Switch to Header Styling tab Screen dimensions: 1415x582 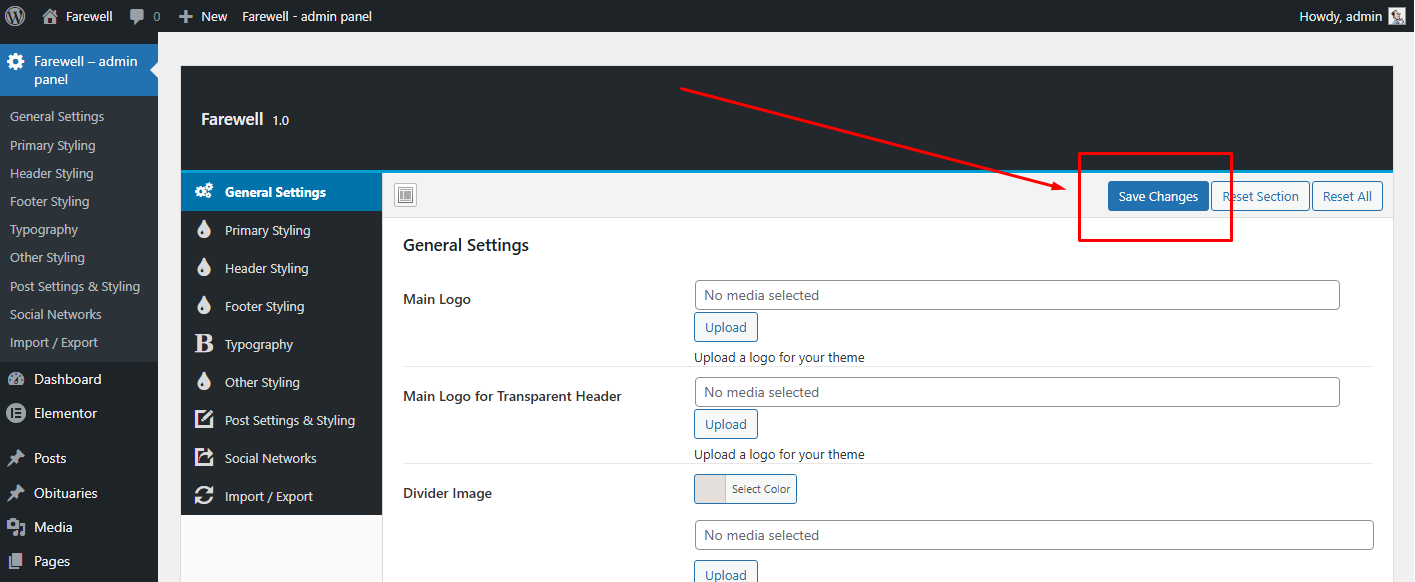pos(266,268)
